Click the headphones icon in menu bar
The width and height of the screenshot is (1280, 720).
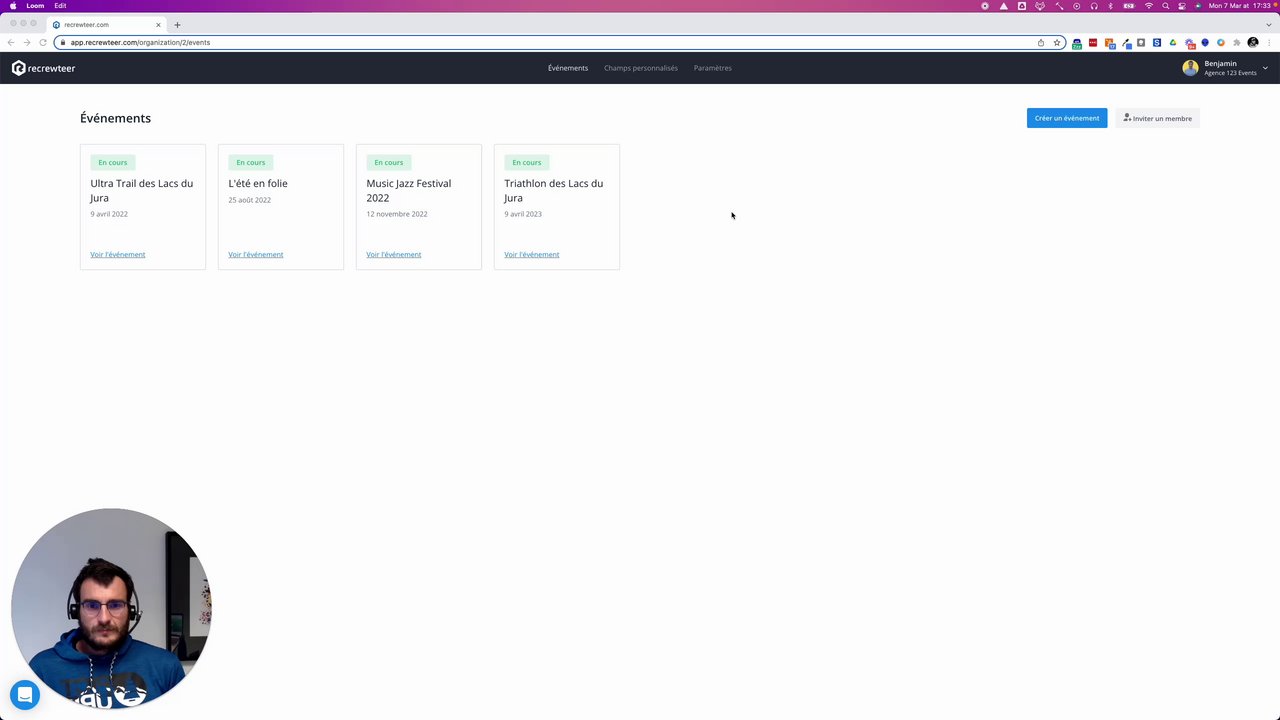(x=1094, y=6)
